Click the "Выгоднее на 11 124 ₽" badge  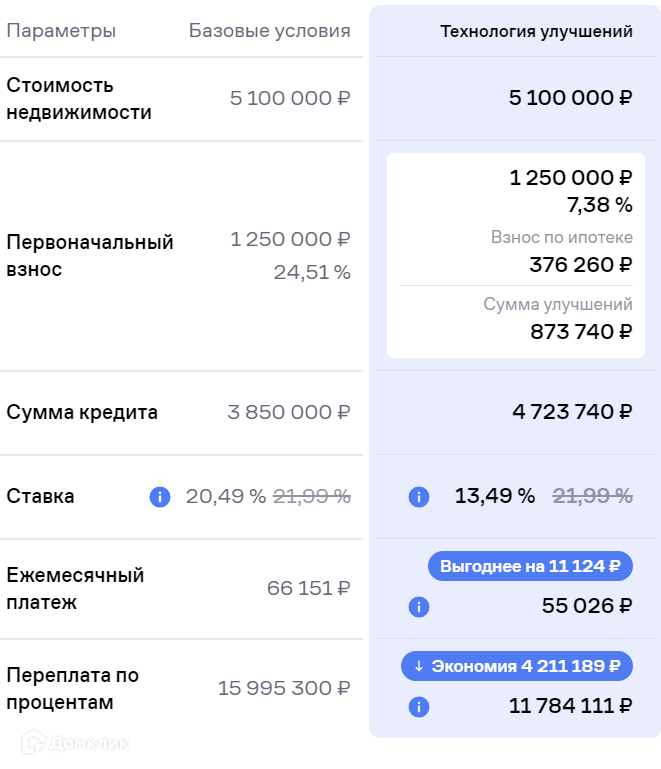530,566
